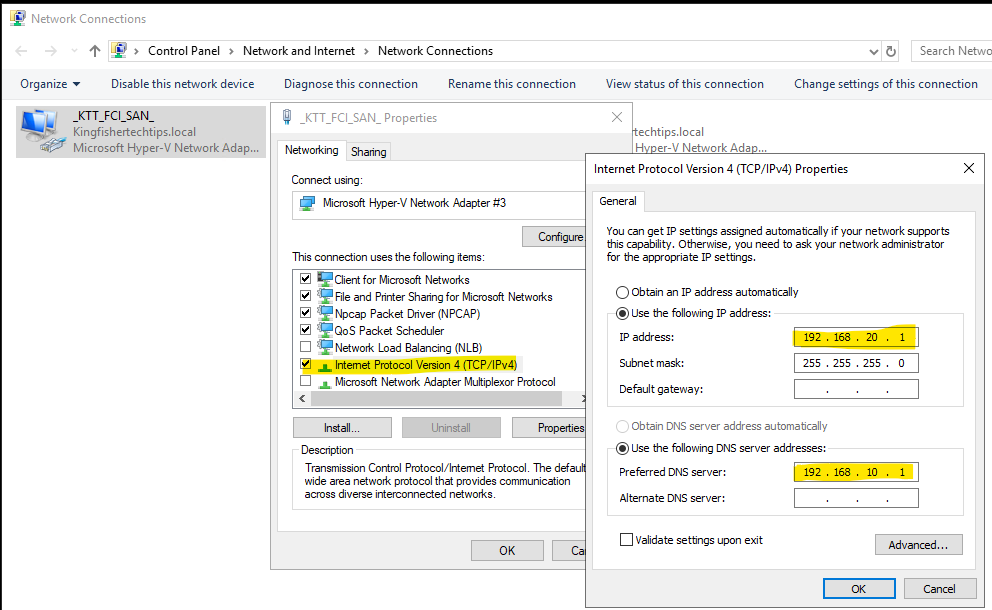The height and width of the screenshot is (610, 992).
Task: Click Diagnose this connection
Action: (350, 84)
